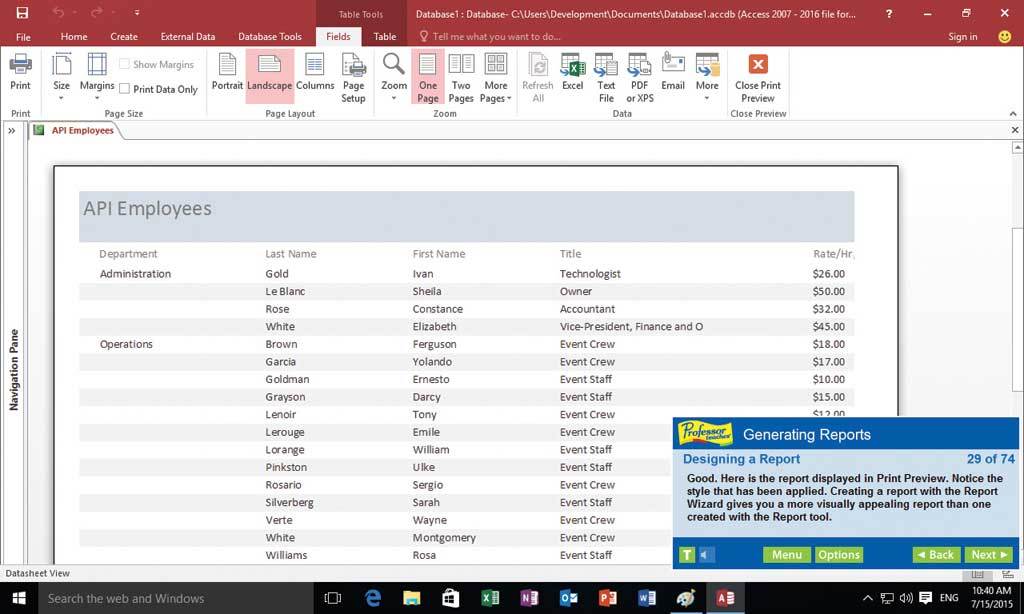Screen dimensions: 1024x614
Task: Open the Page Setup dialog
Action: point(354,78)
